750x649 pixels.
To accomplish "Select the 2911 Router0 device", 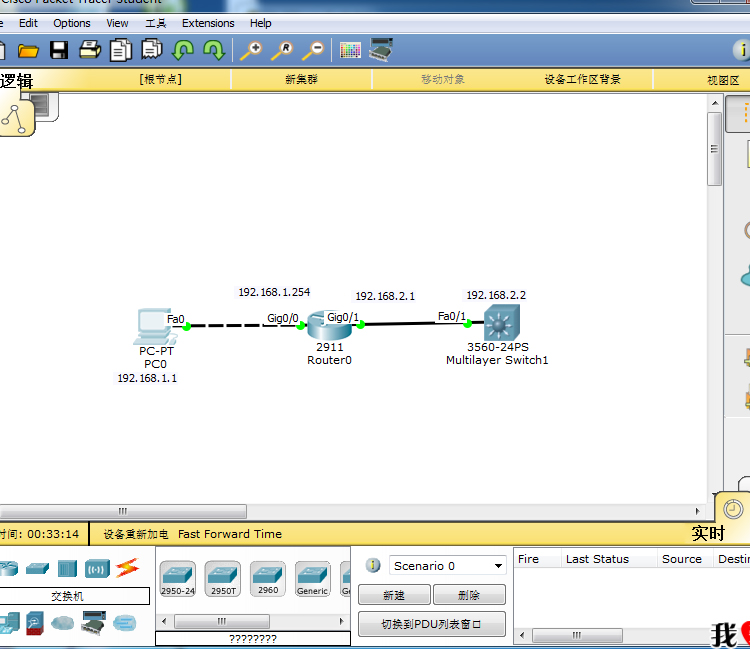I will [x=329, y=324].
